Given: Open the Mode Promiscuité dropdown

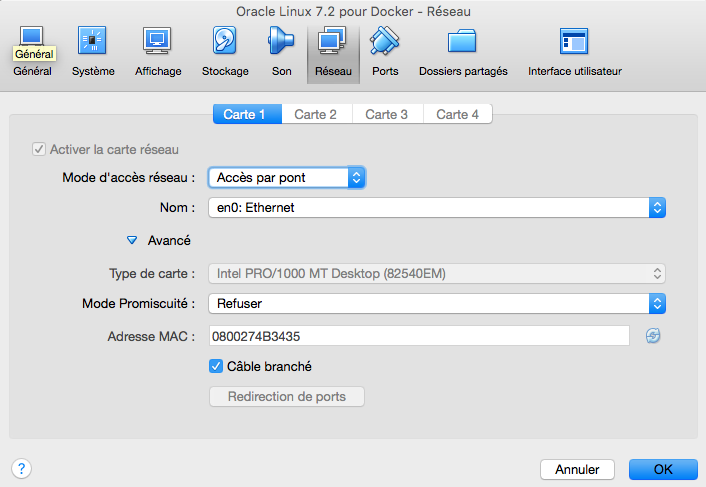Looking at the screenshot, I should tap(437, 303).
